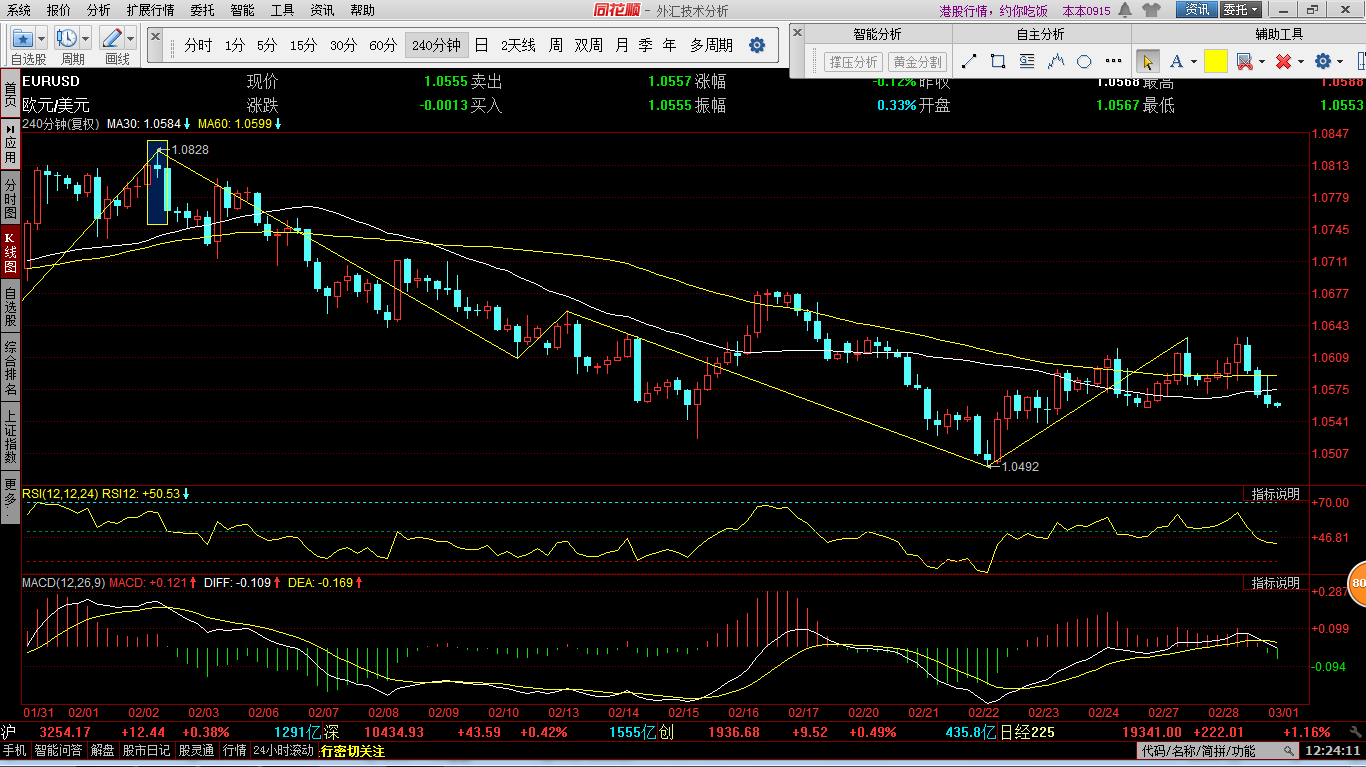Activate the arrow pointer tool
Screen dimensions: 1366x767
coord(1148,61)
